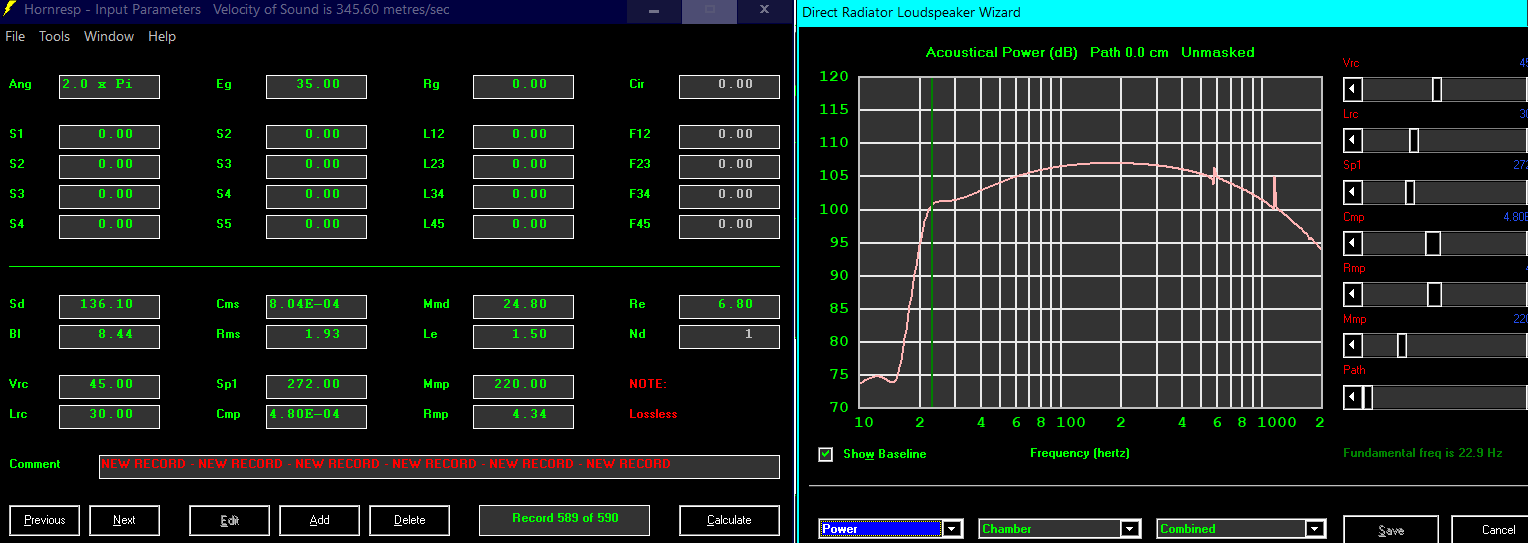Click the Vrc slider thumb
Screen dimensions: 1528x543
[x=1437, y=90]
